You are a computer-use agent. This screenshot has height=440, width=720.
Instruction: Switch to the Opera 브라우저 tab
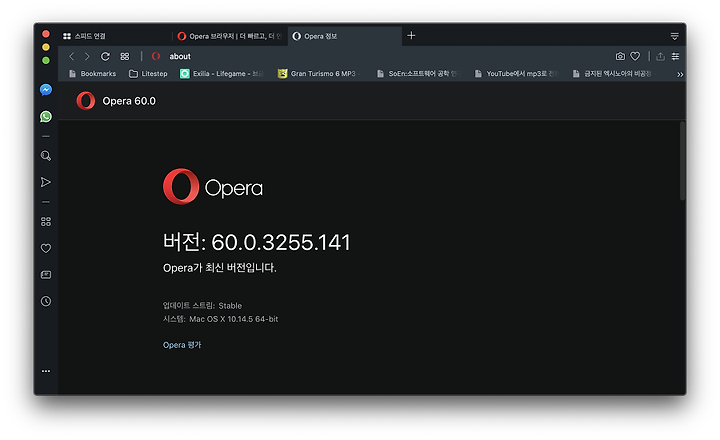pos(230,36)
